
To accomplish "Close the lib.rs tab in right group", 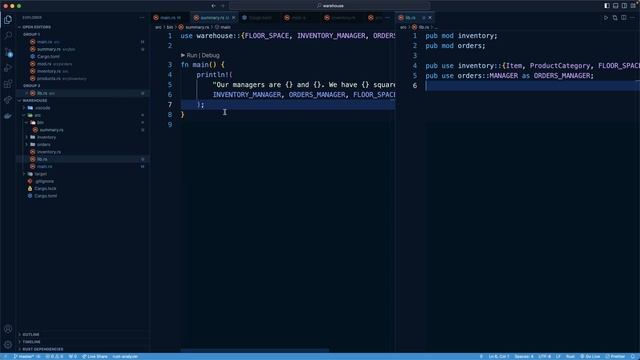I will pos(430,18).
